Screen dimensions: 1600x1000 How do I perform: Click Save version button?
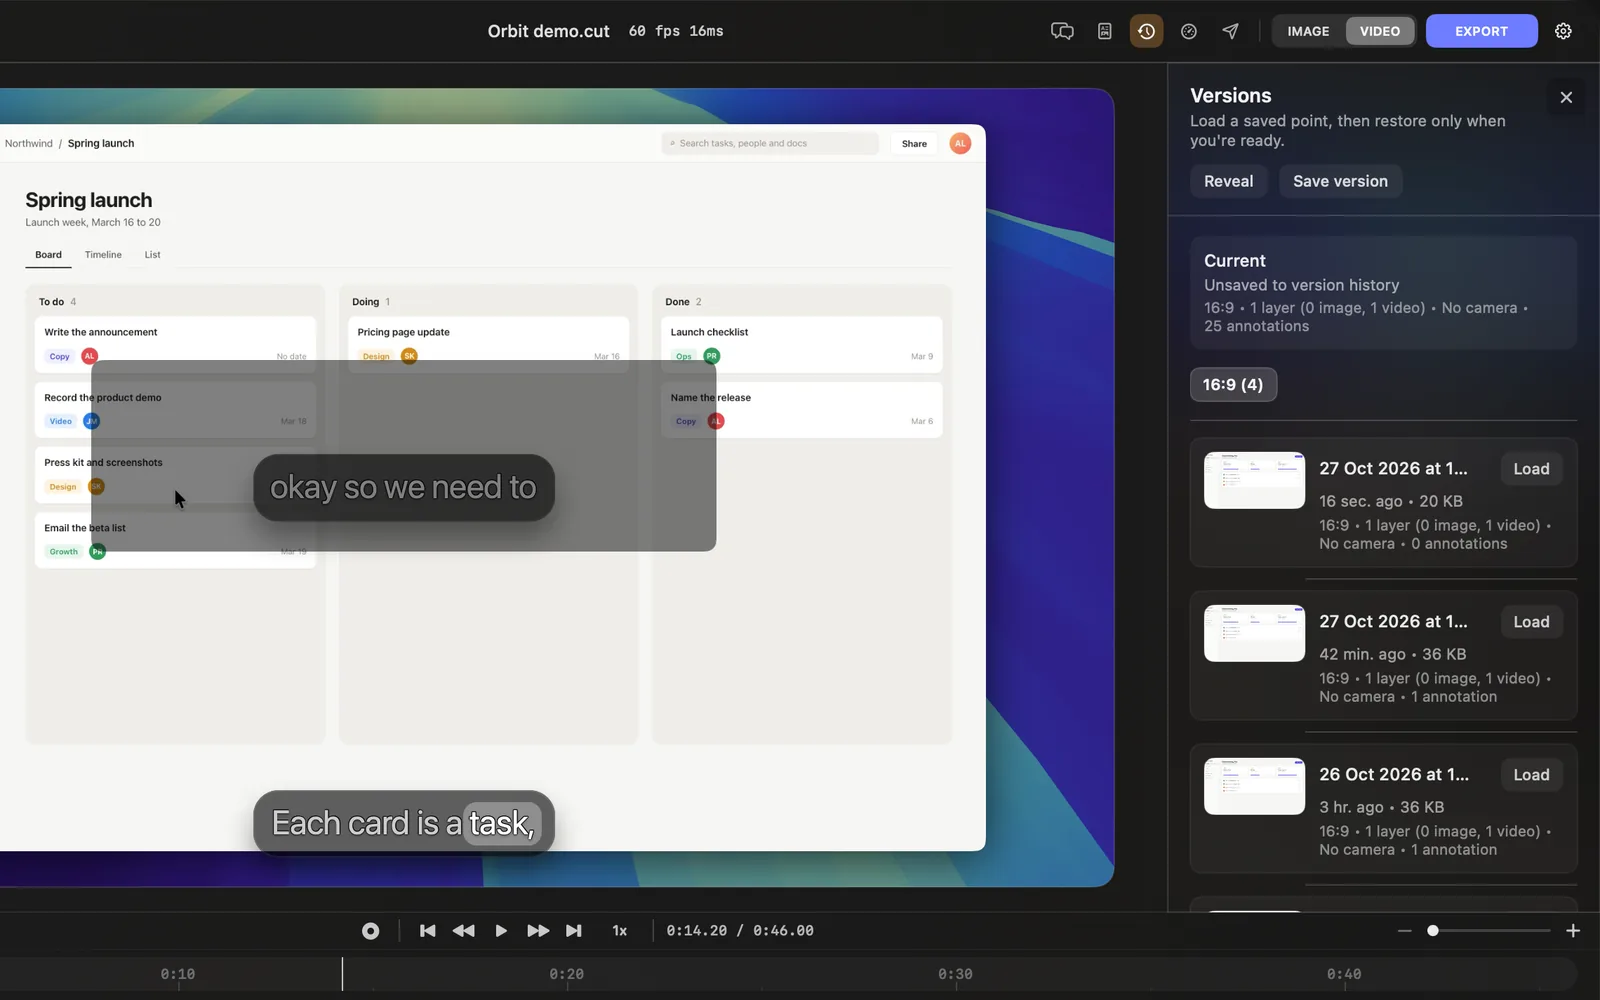tap(1340, 181)
